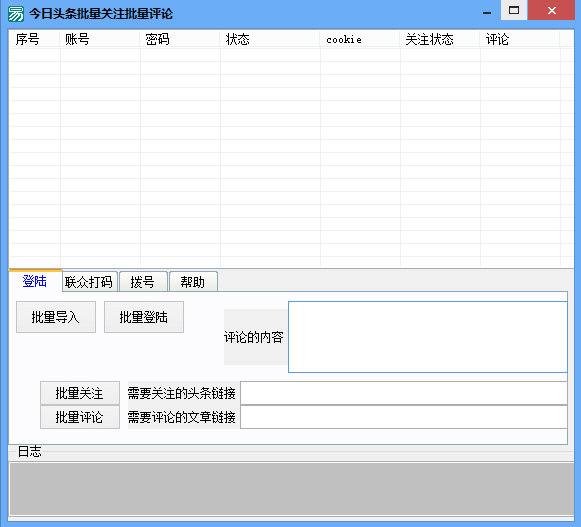
Task: Click inside the gray 日志 log area
Action: [292, 488]
